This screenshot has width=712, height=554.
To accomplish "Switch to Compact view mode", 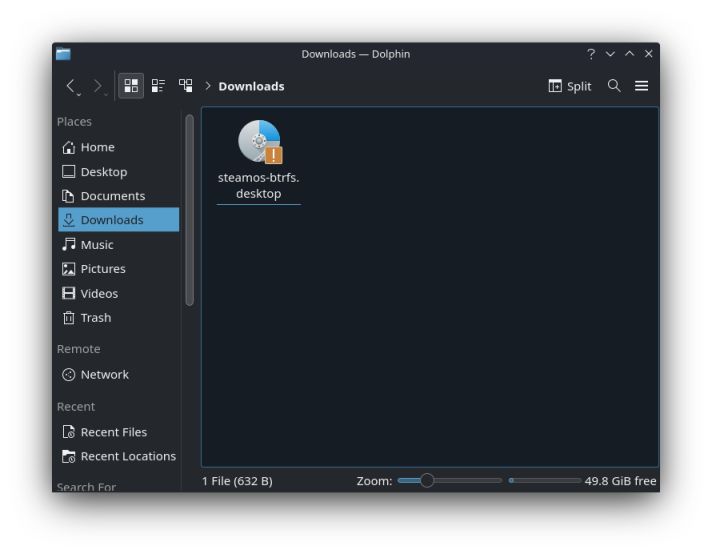I will 158,86.
